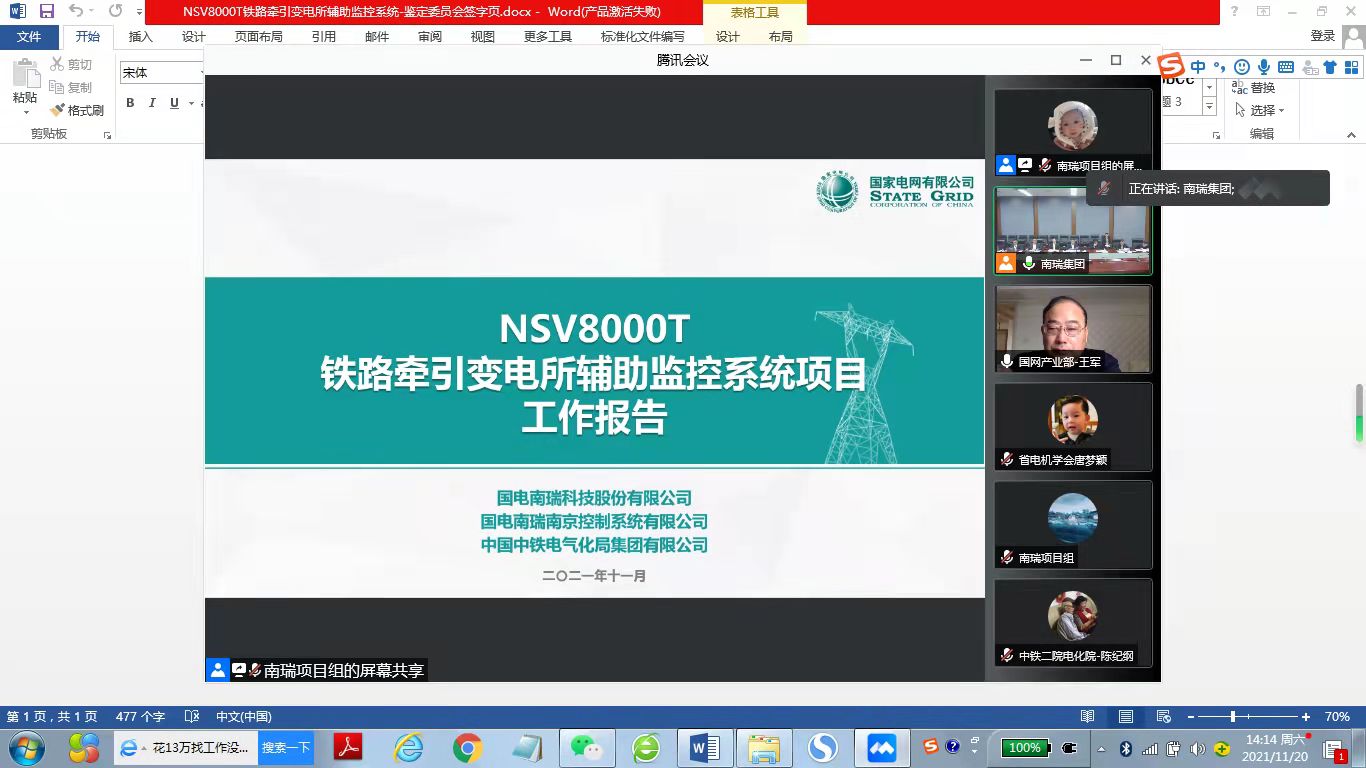Open the Sogou emoji smiley panel
1366x768 pixels.
pos(1241,67)
